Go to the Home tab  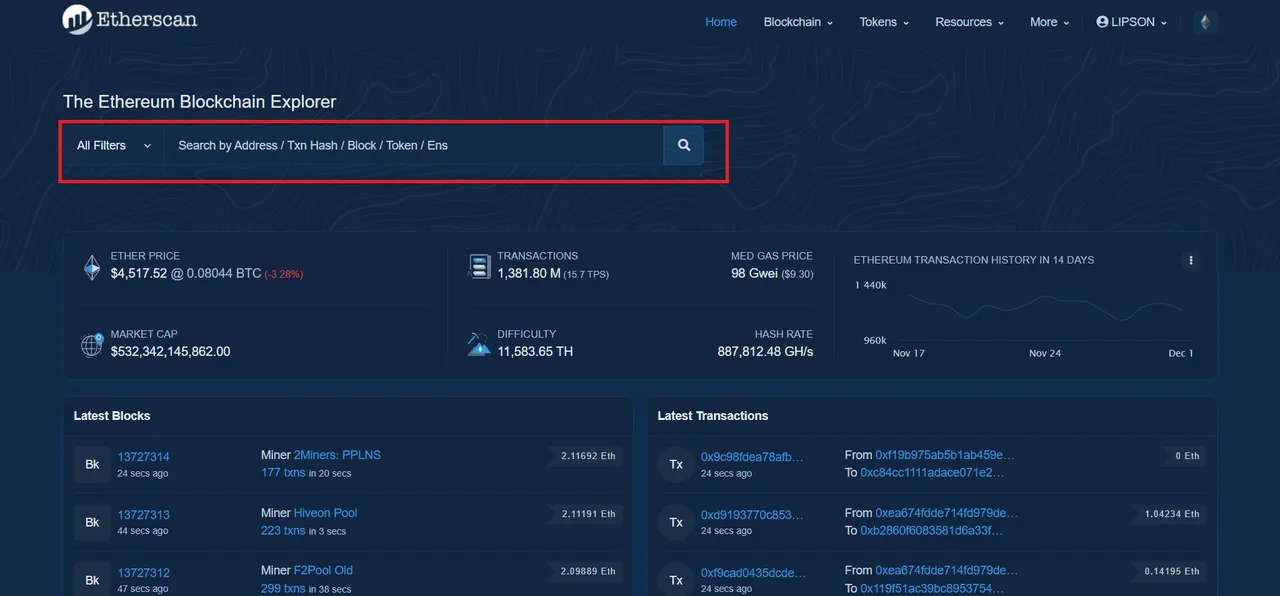(x=721, y=22)
